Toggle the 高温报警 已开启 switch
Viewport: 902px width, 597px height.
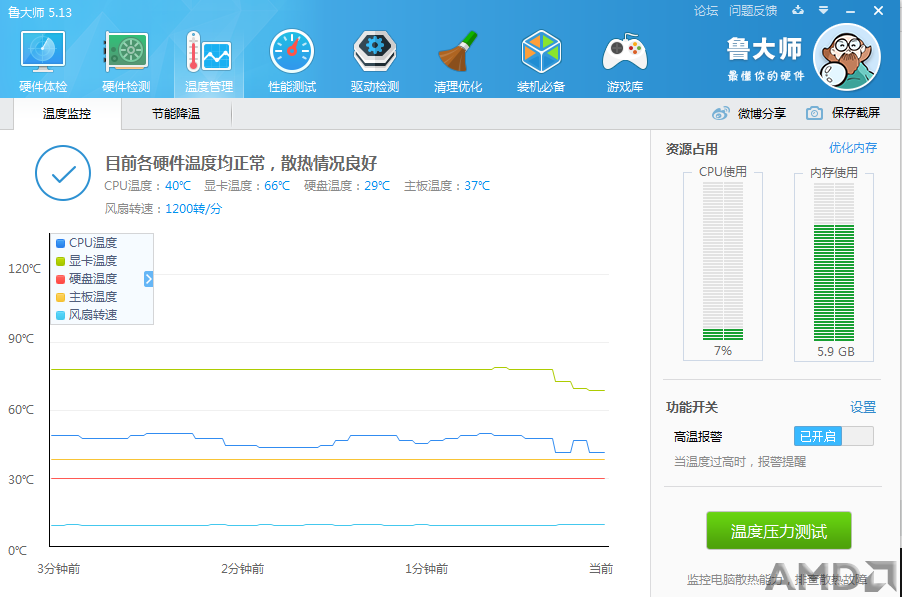click(834, 436)
